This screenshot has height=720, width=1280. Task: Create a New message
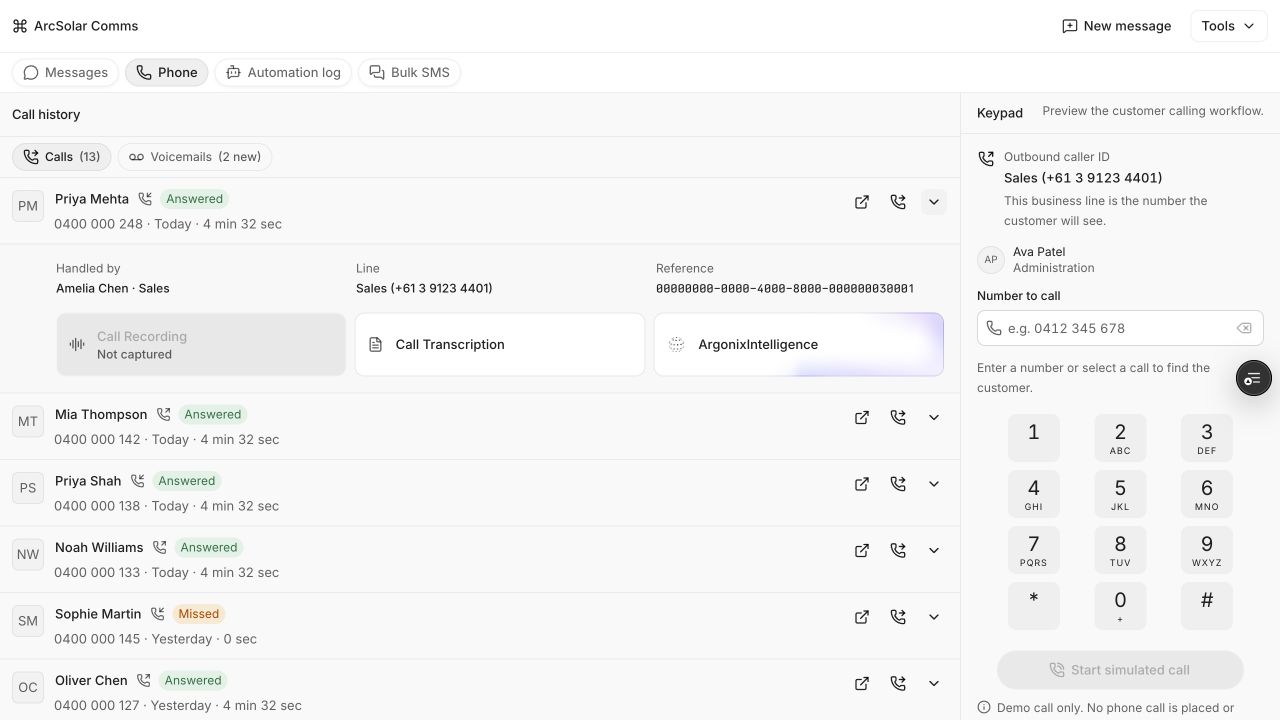1116,26
